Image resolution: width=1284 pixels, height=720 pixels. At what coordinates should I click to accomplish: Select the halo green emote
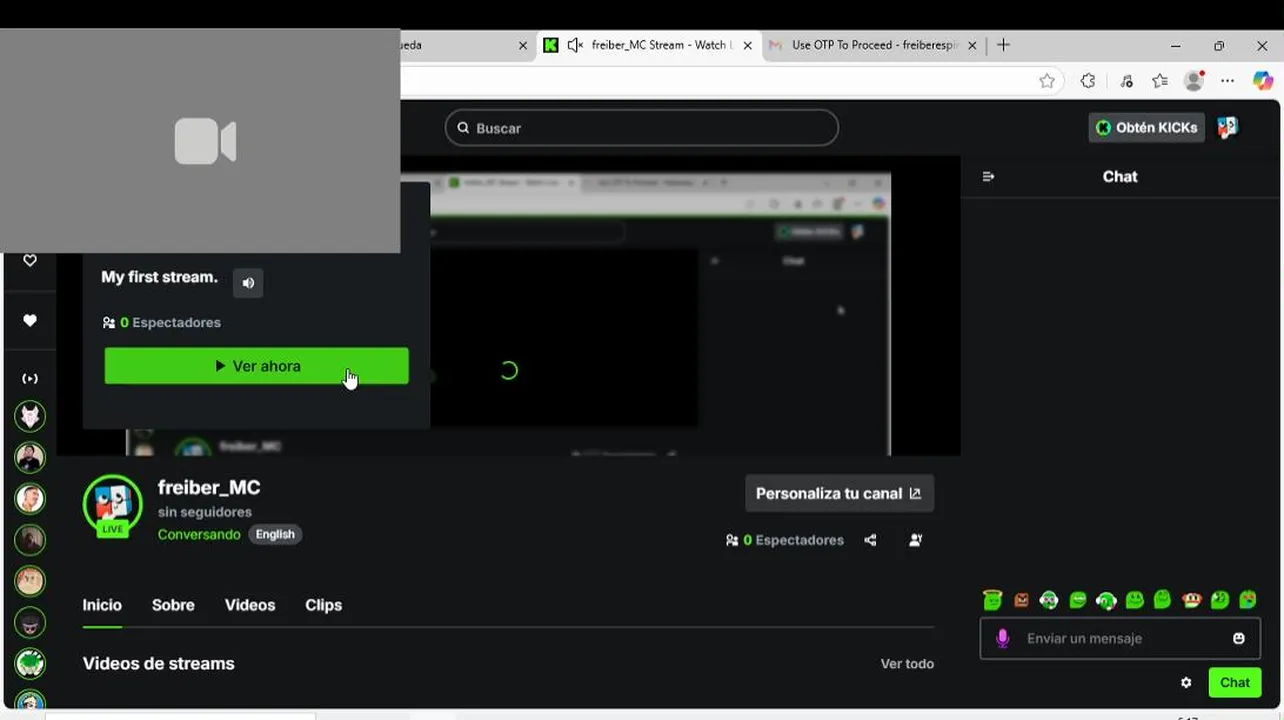(x=992, y=600)
